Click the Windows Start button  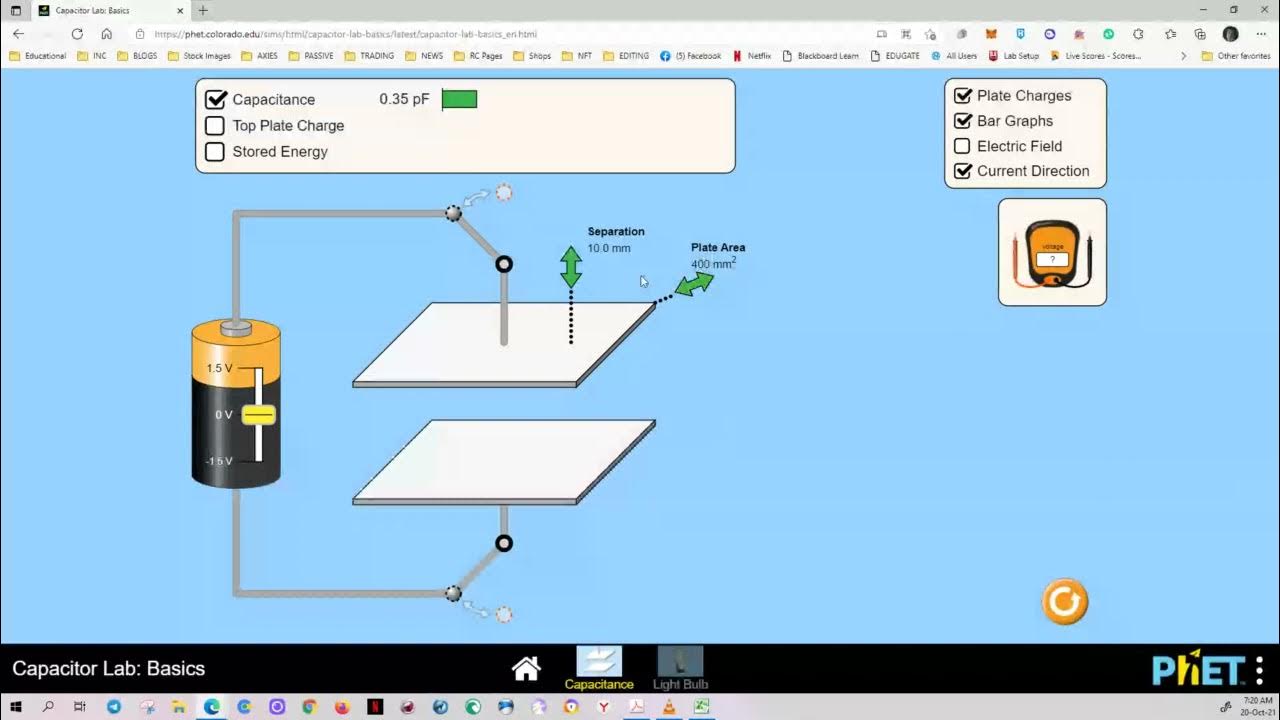[x=15, y=707]
